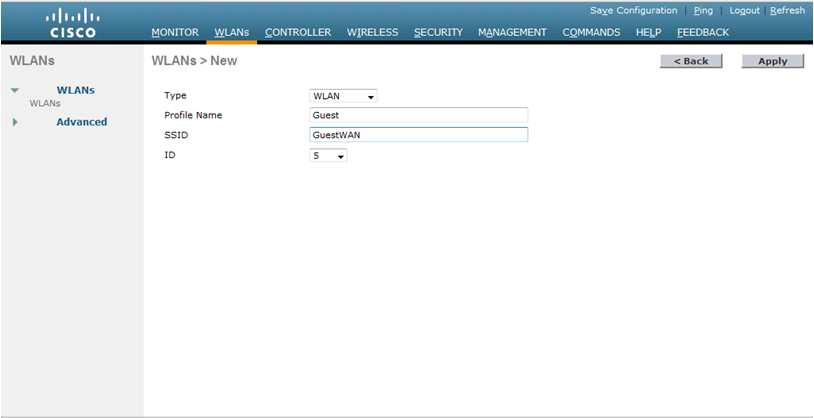
Task: Select the COMMANDS tab
Action: click(591, 32)
